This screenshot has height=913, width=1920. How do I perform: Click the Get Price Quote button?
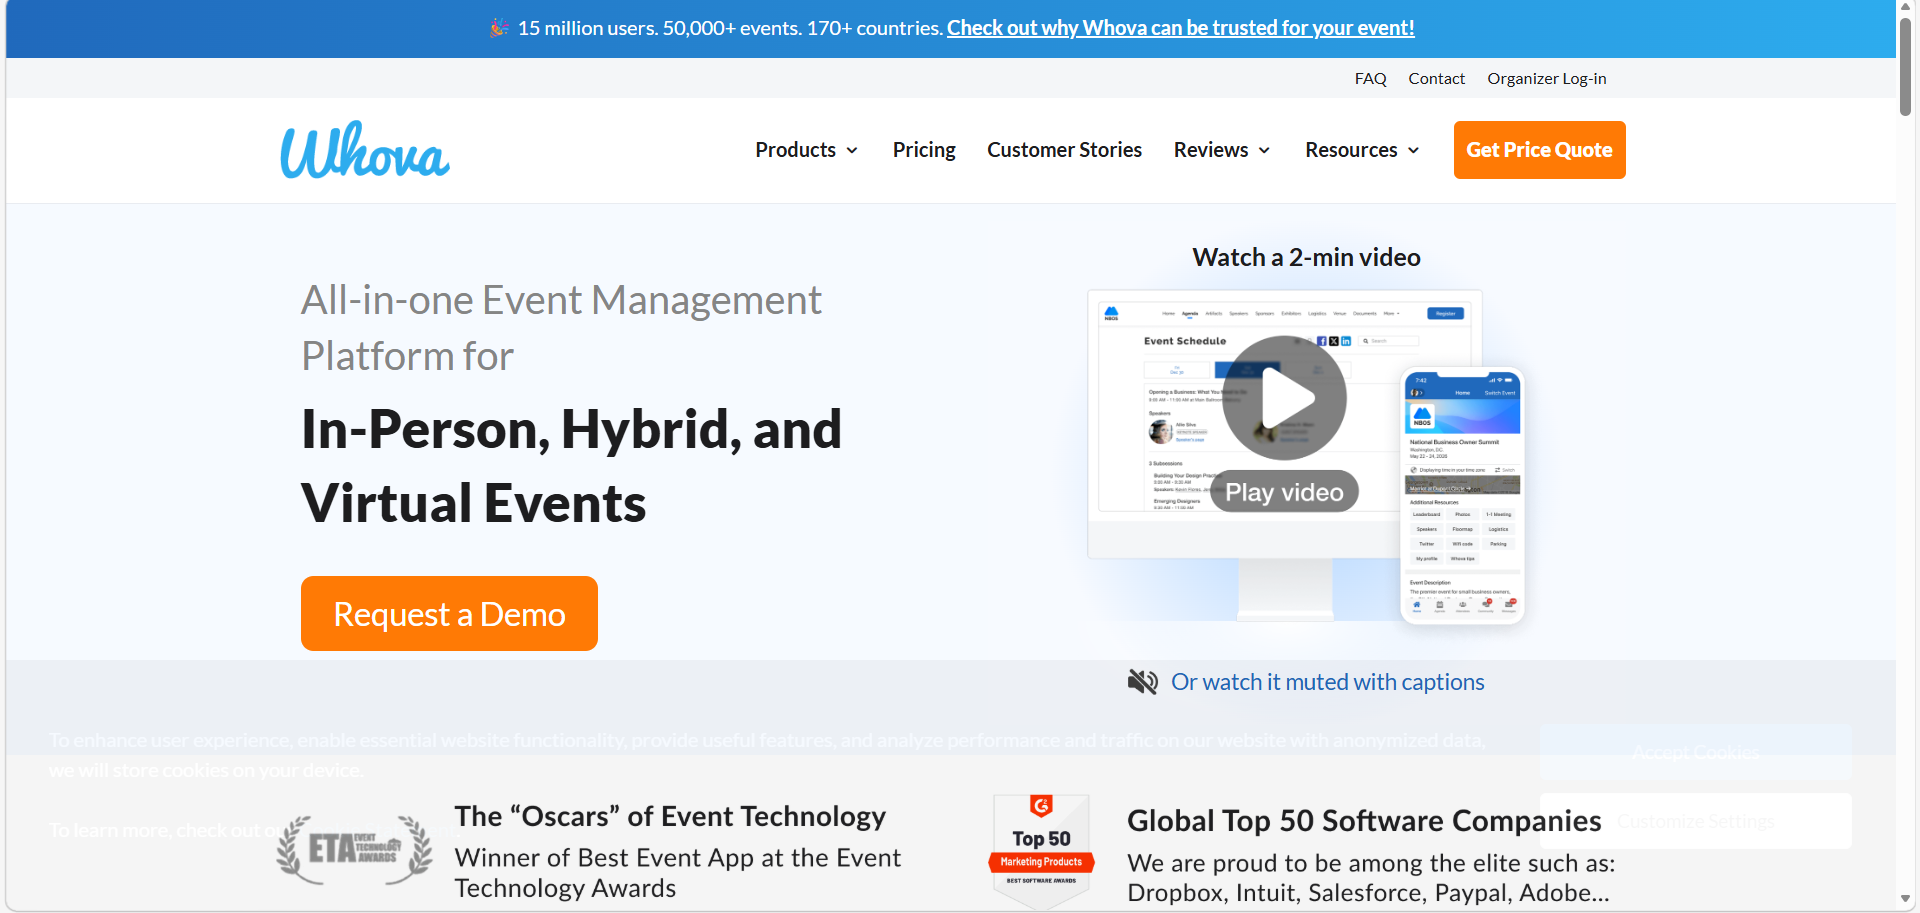coord(1539,150)
